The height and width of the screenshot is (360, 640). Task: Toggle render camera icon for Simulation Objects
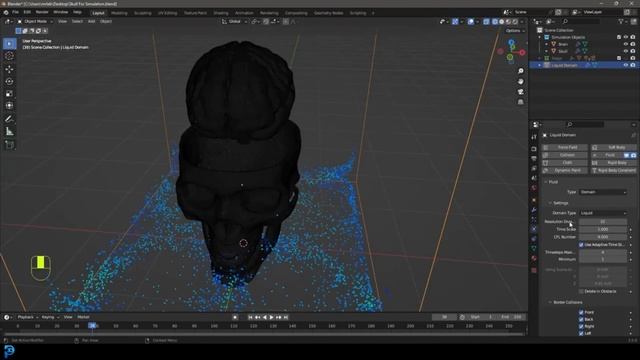click(x=633, y=37)
